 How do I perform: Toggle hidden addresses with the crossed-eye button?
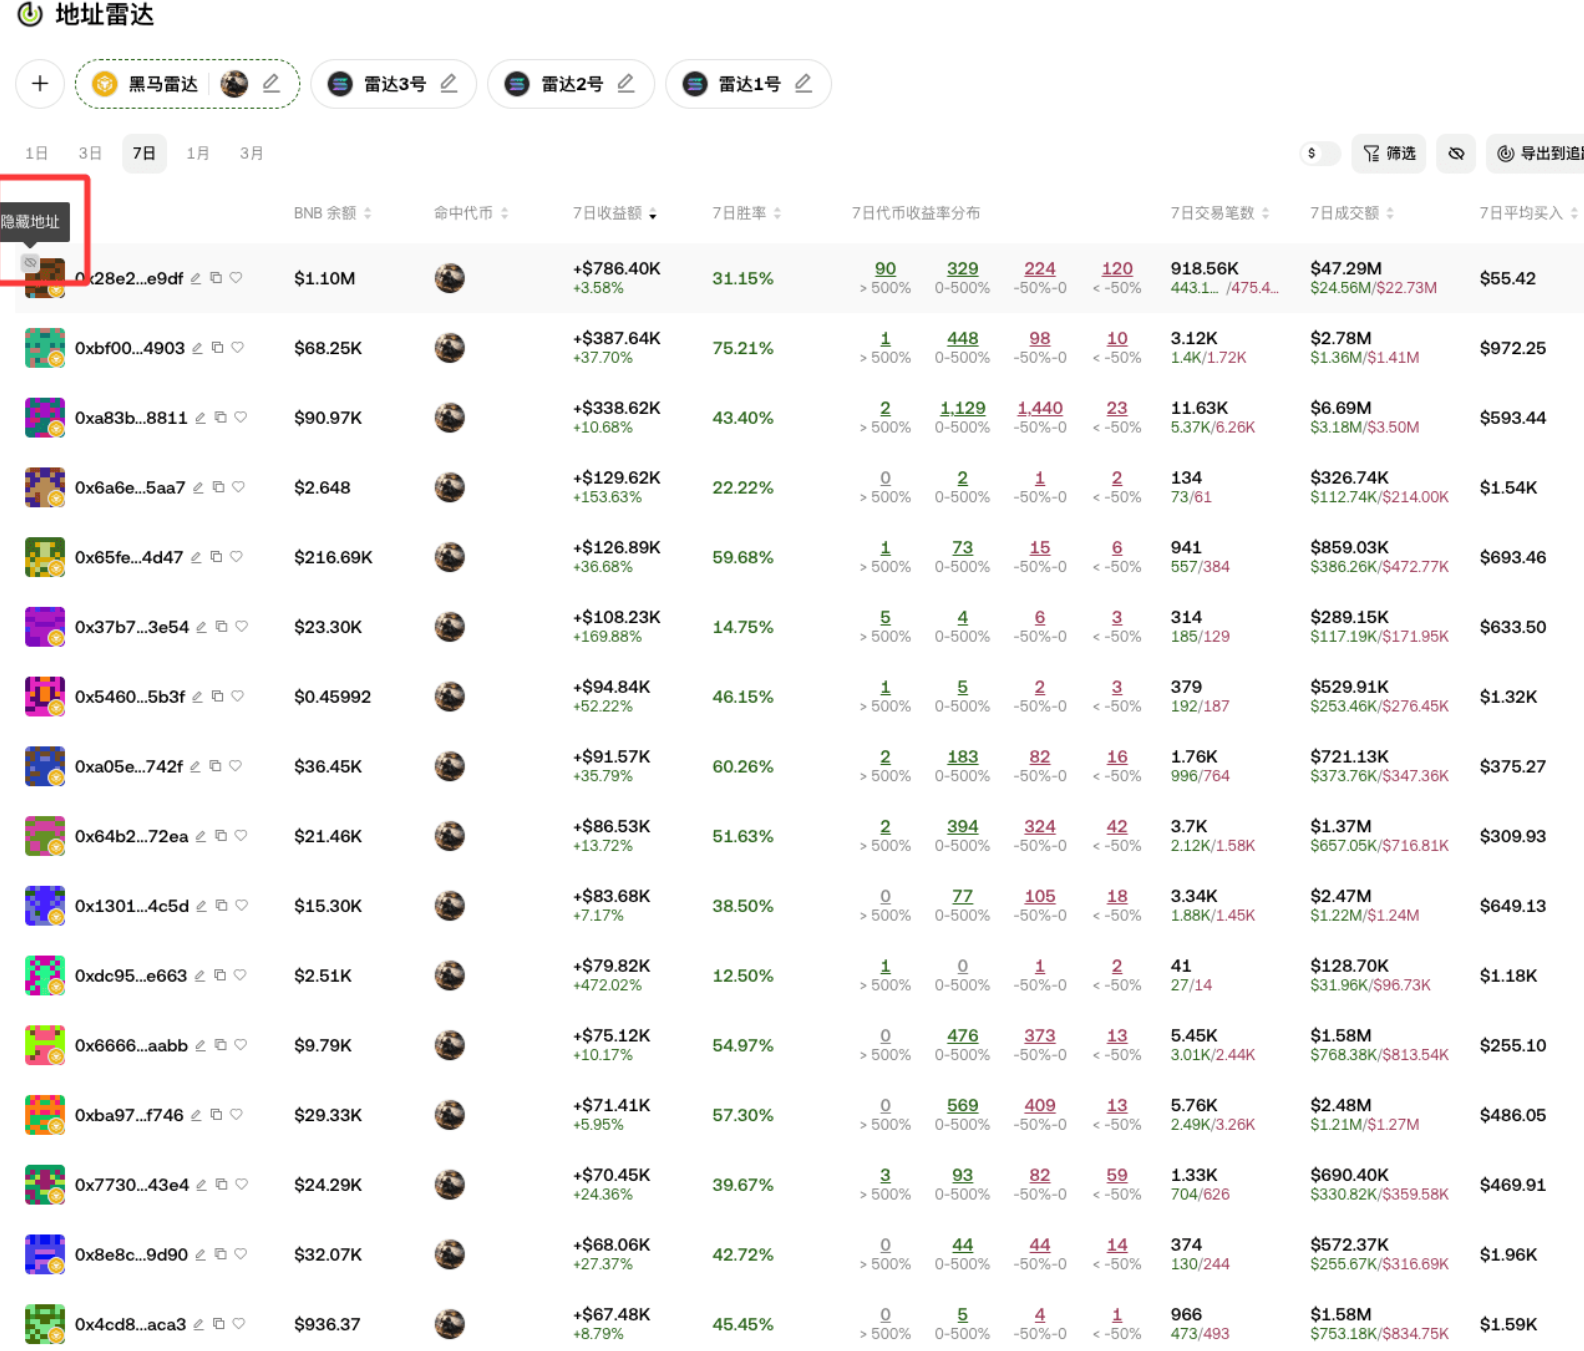coord(1455,154)
